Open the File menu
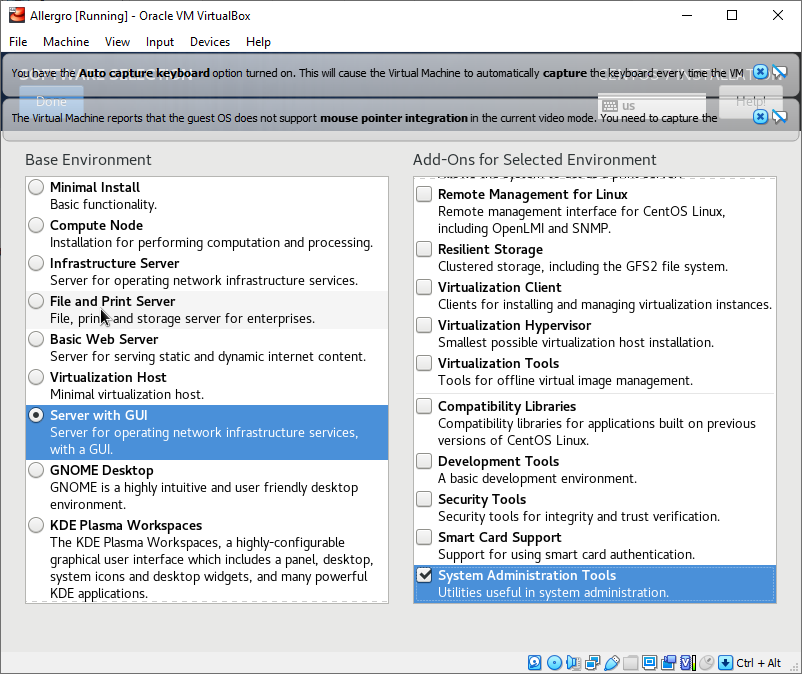The image size is (802, 674). pyautogui.click(x=18, y=42)
